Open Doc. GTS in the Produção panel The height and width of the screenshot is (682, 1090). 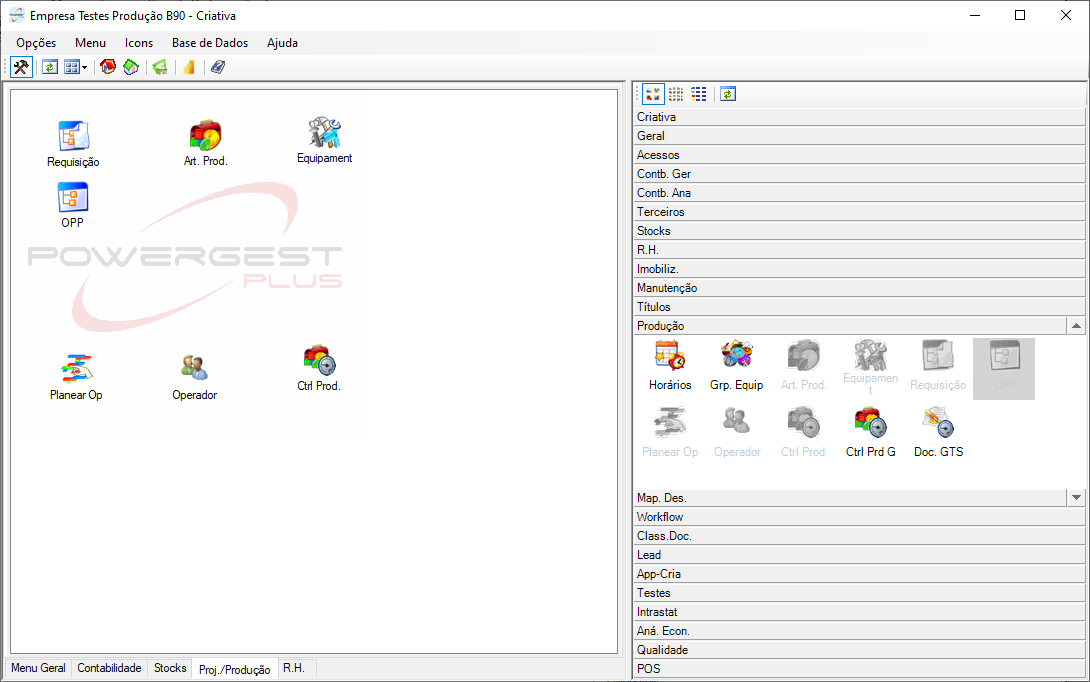pyautogui.click(x=938, y=423)
